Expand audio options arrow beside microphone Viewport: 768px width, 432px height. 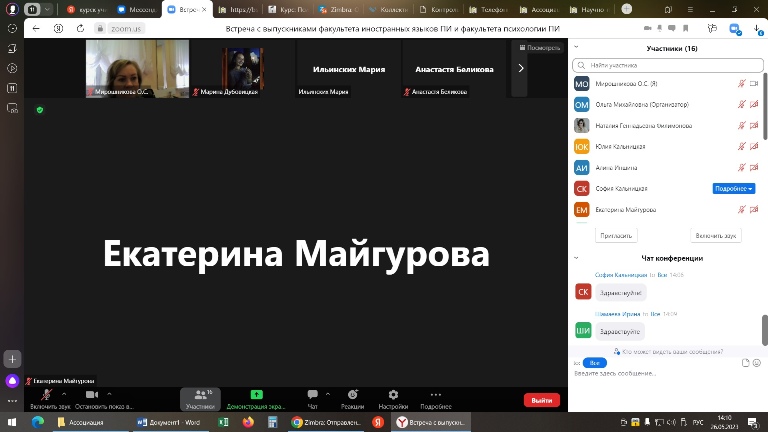(x=64, y=393)
